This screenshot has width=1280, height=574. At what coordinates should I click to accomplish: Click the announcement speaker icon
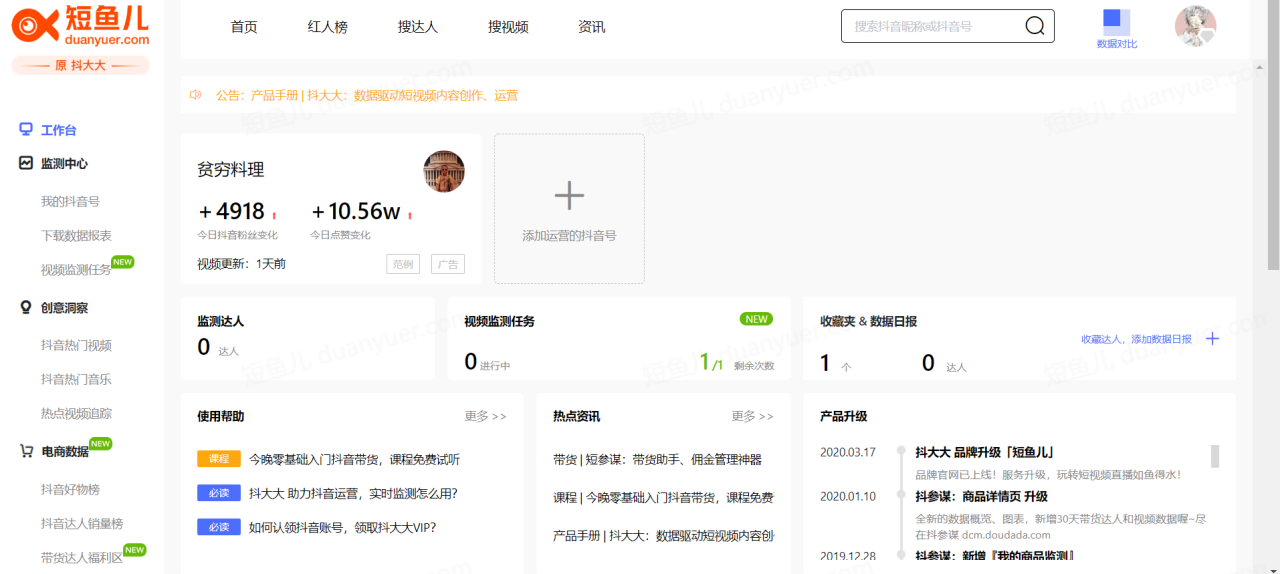coord(196,95)
